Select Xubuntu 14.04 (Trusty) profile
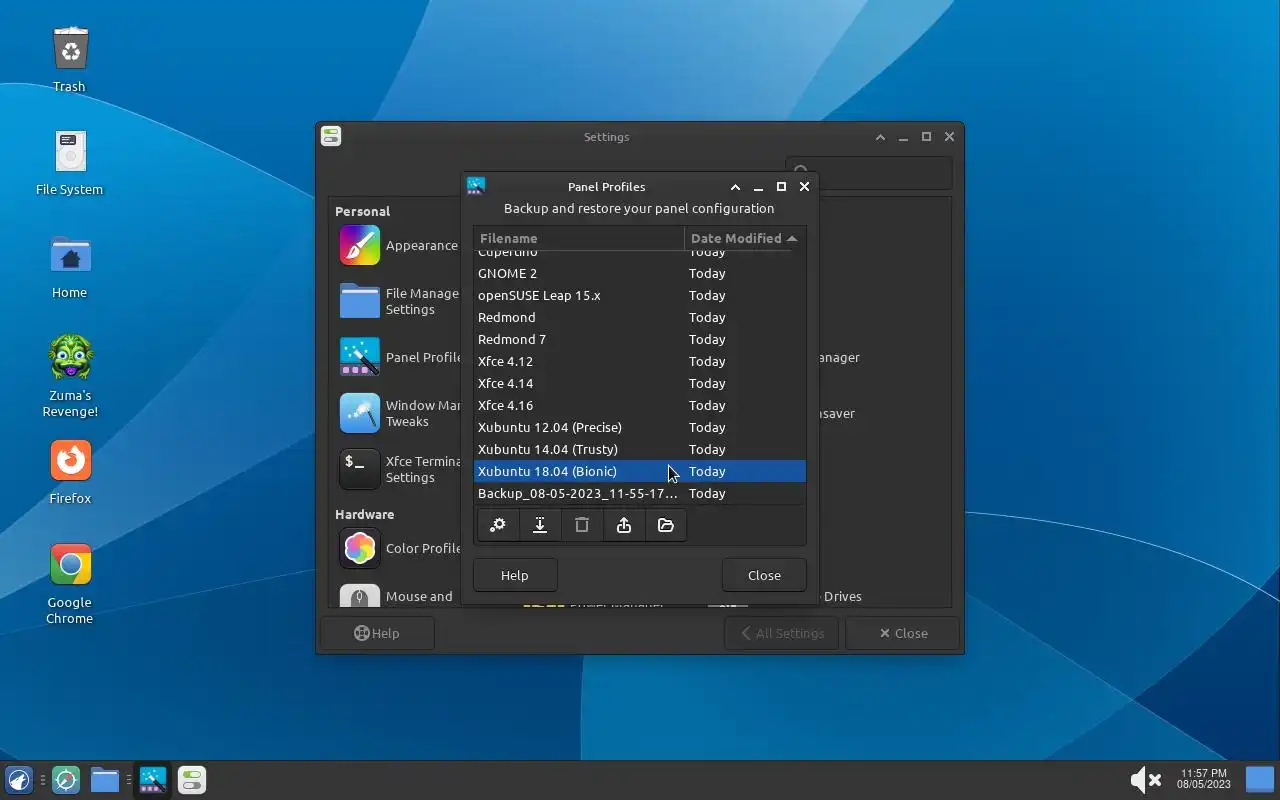 (x=640, y=449)
